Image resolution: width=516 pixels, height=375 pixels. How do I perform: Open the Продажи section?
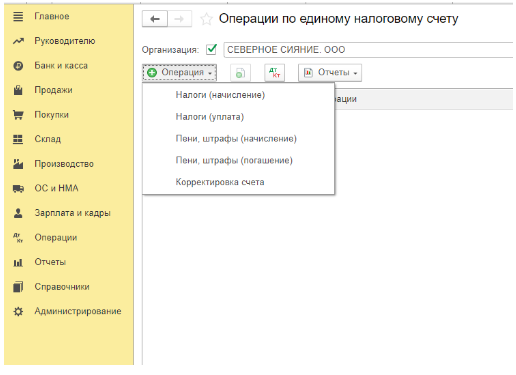(53, 90)
